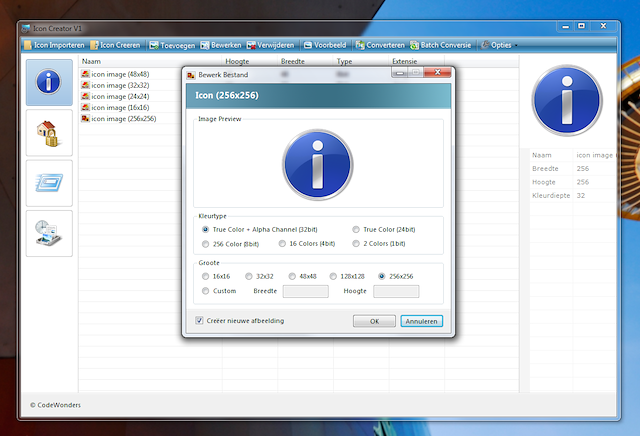Click the Annuleren button
The width and height of the screenshot is (640, 436).
422,321
